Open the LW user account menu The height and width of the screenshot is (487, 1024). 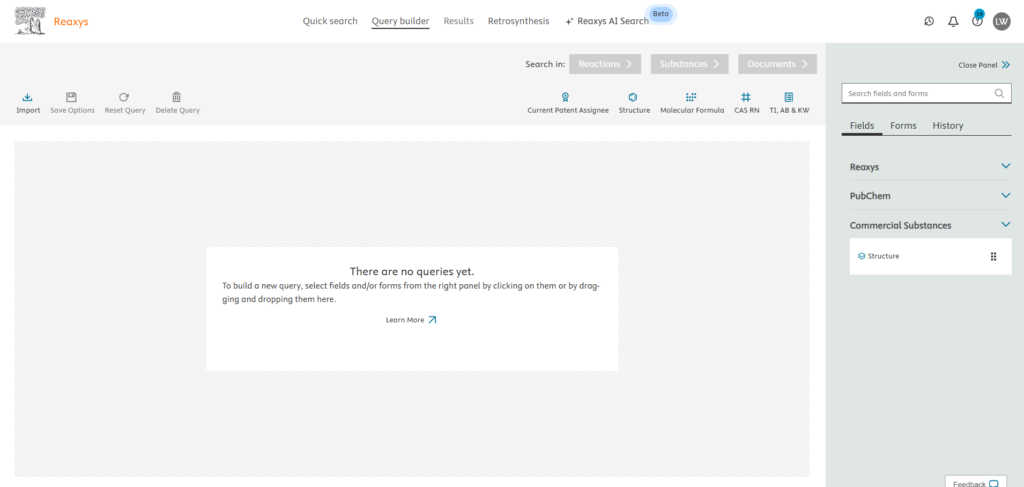(x=1001, y=21)
